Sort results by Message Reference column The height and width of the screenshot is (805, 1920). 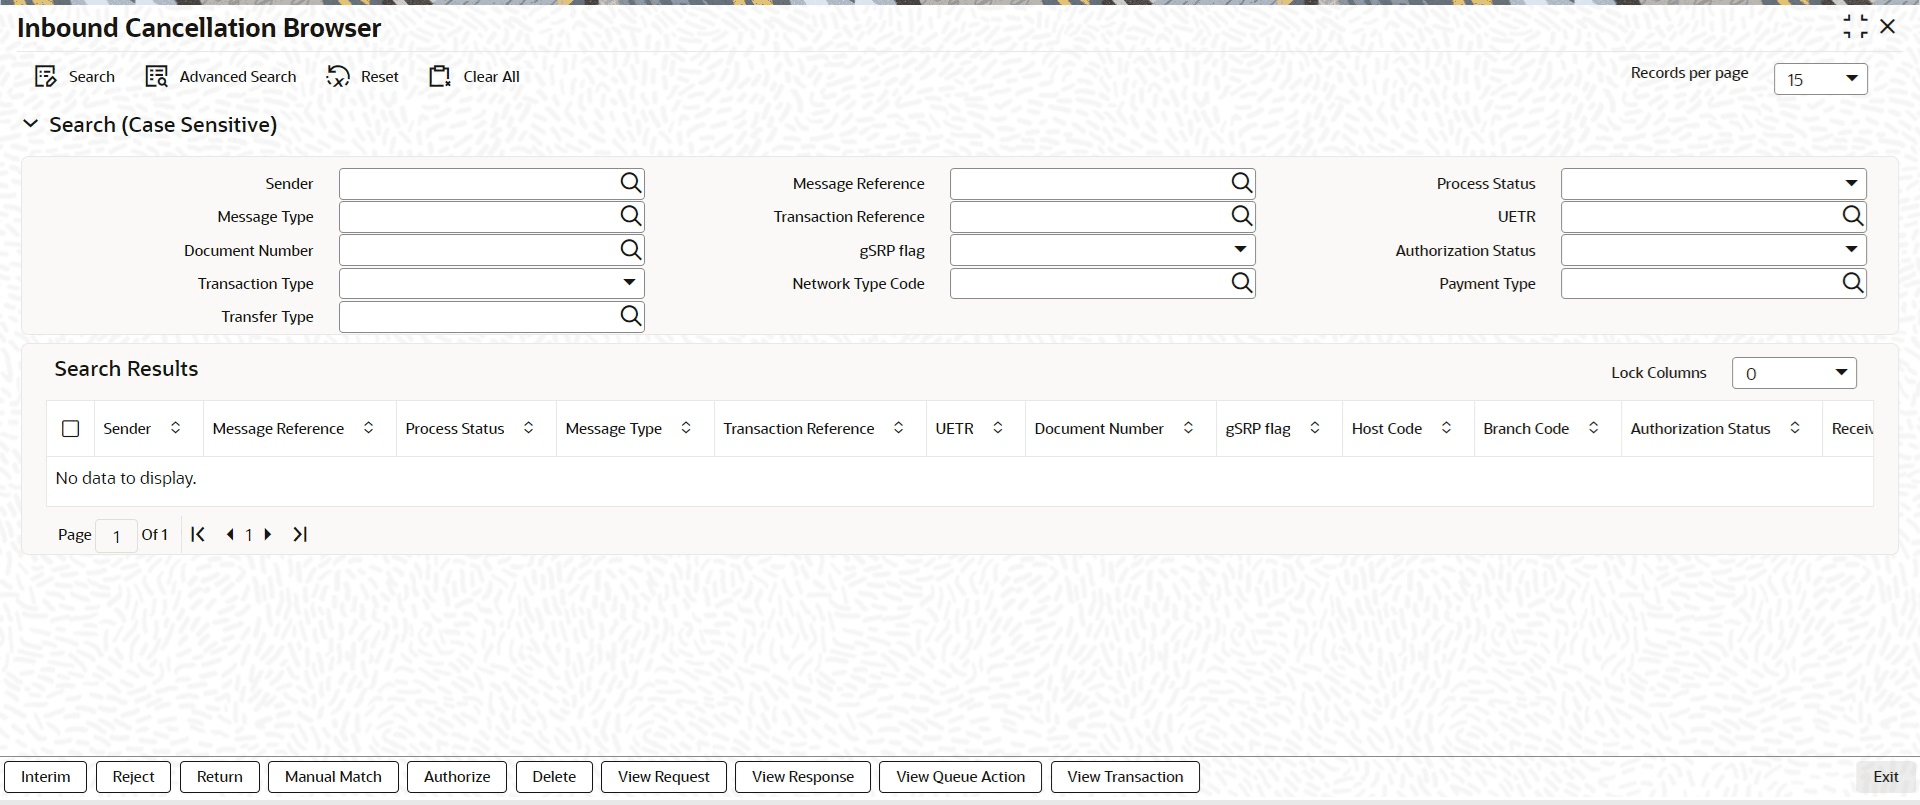(369, 428)
